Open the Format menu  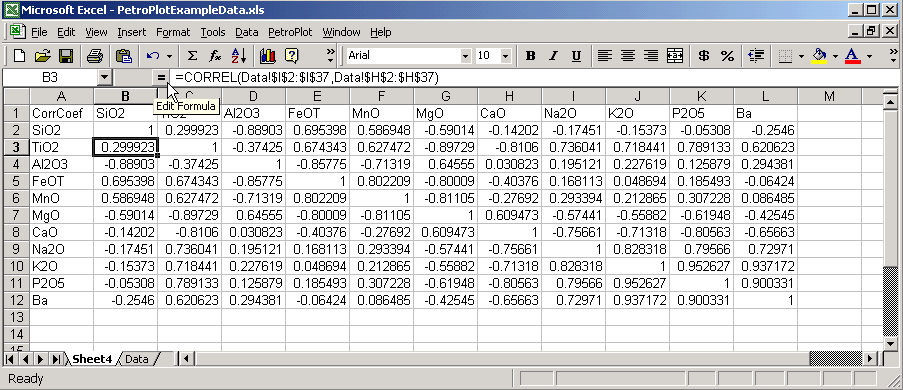tap(173, 32)
